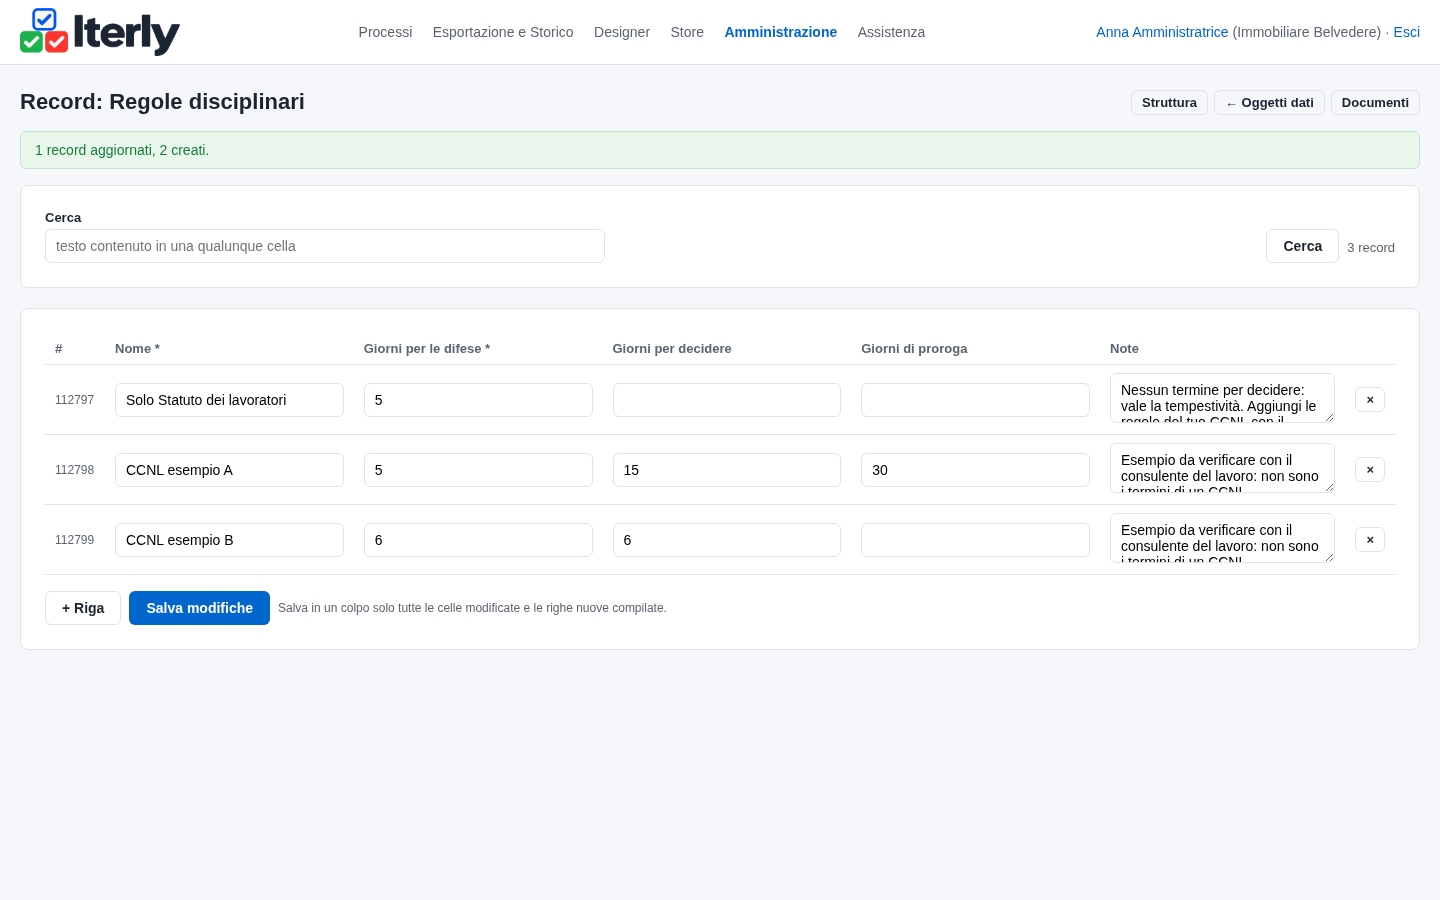Open Anna Amministratrice profile link
Screen dimensions: 1440x900
click(1162, 32)
